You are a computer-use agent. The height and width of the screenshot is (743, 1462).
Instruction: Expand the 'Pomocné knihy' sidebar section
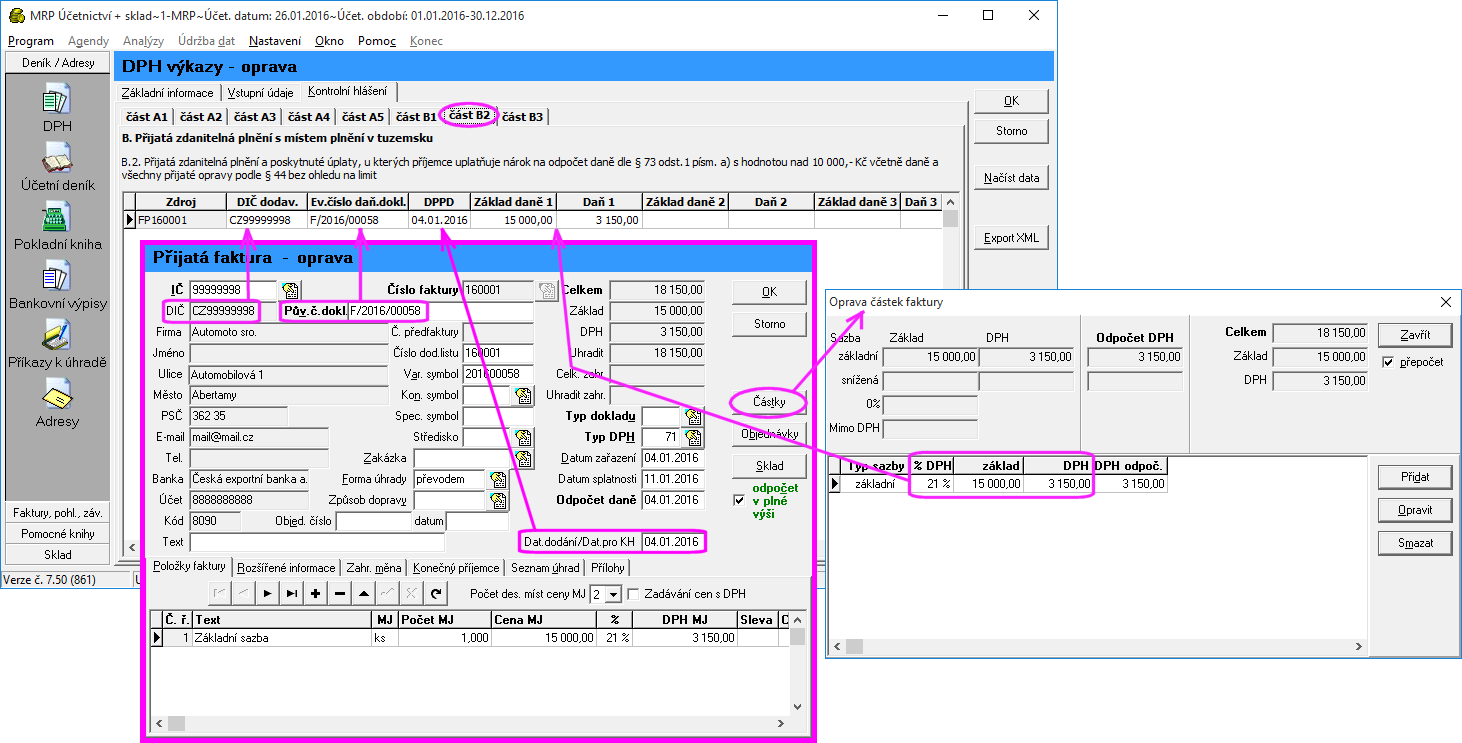pos(57,534)
